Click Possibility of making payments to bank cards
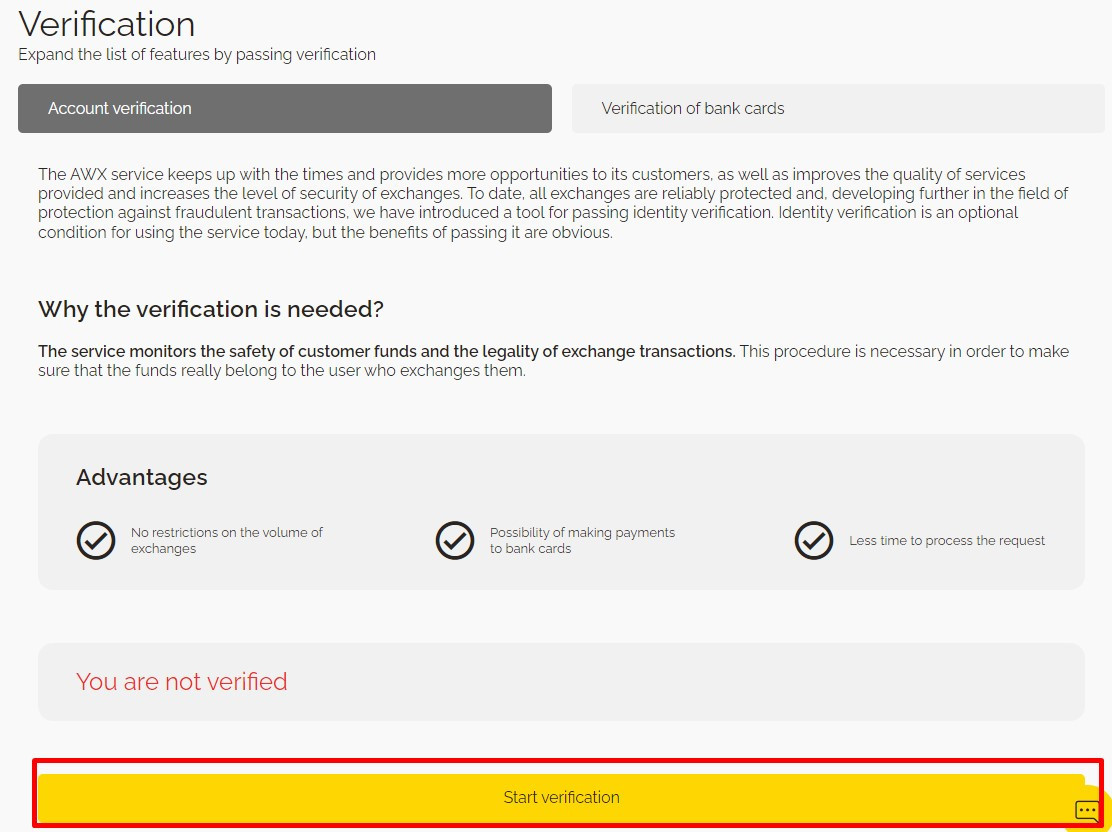 click(582, 540)
